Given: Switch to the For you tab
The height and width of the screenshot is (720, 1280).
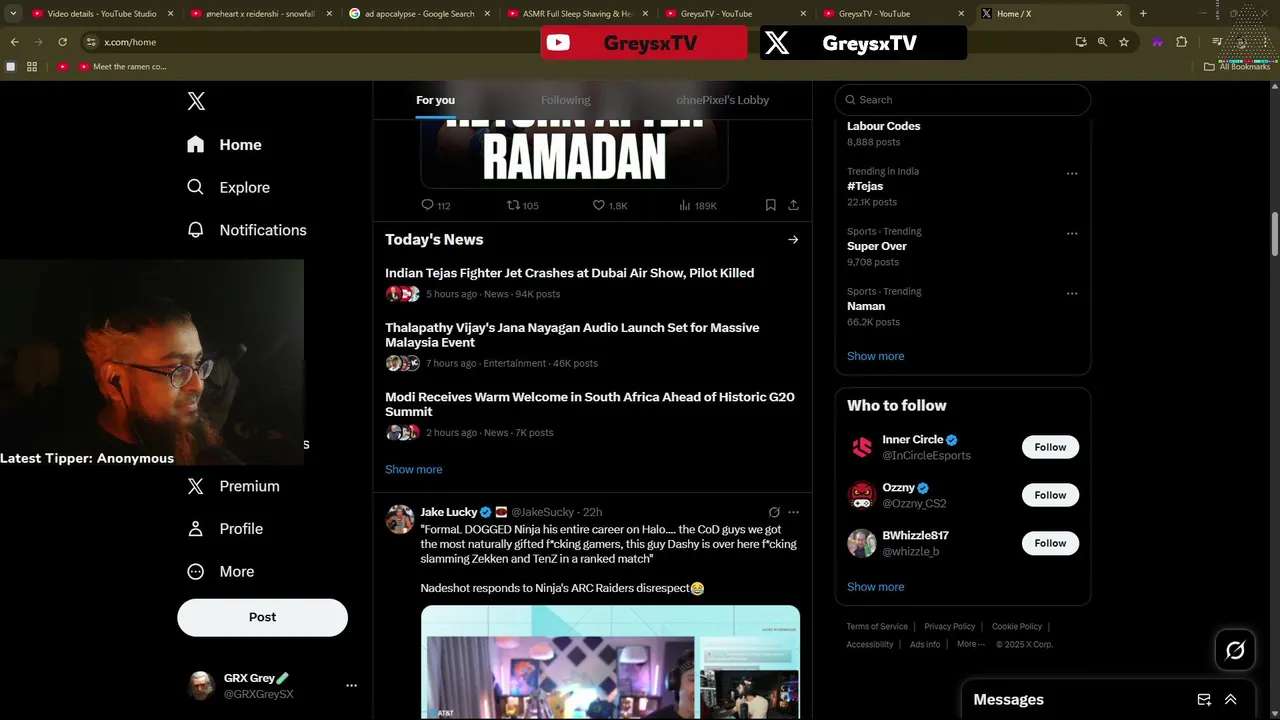Looking at the screenshot, I should (x=435, y=100).
